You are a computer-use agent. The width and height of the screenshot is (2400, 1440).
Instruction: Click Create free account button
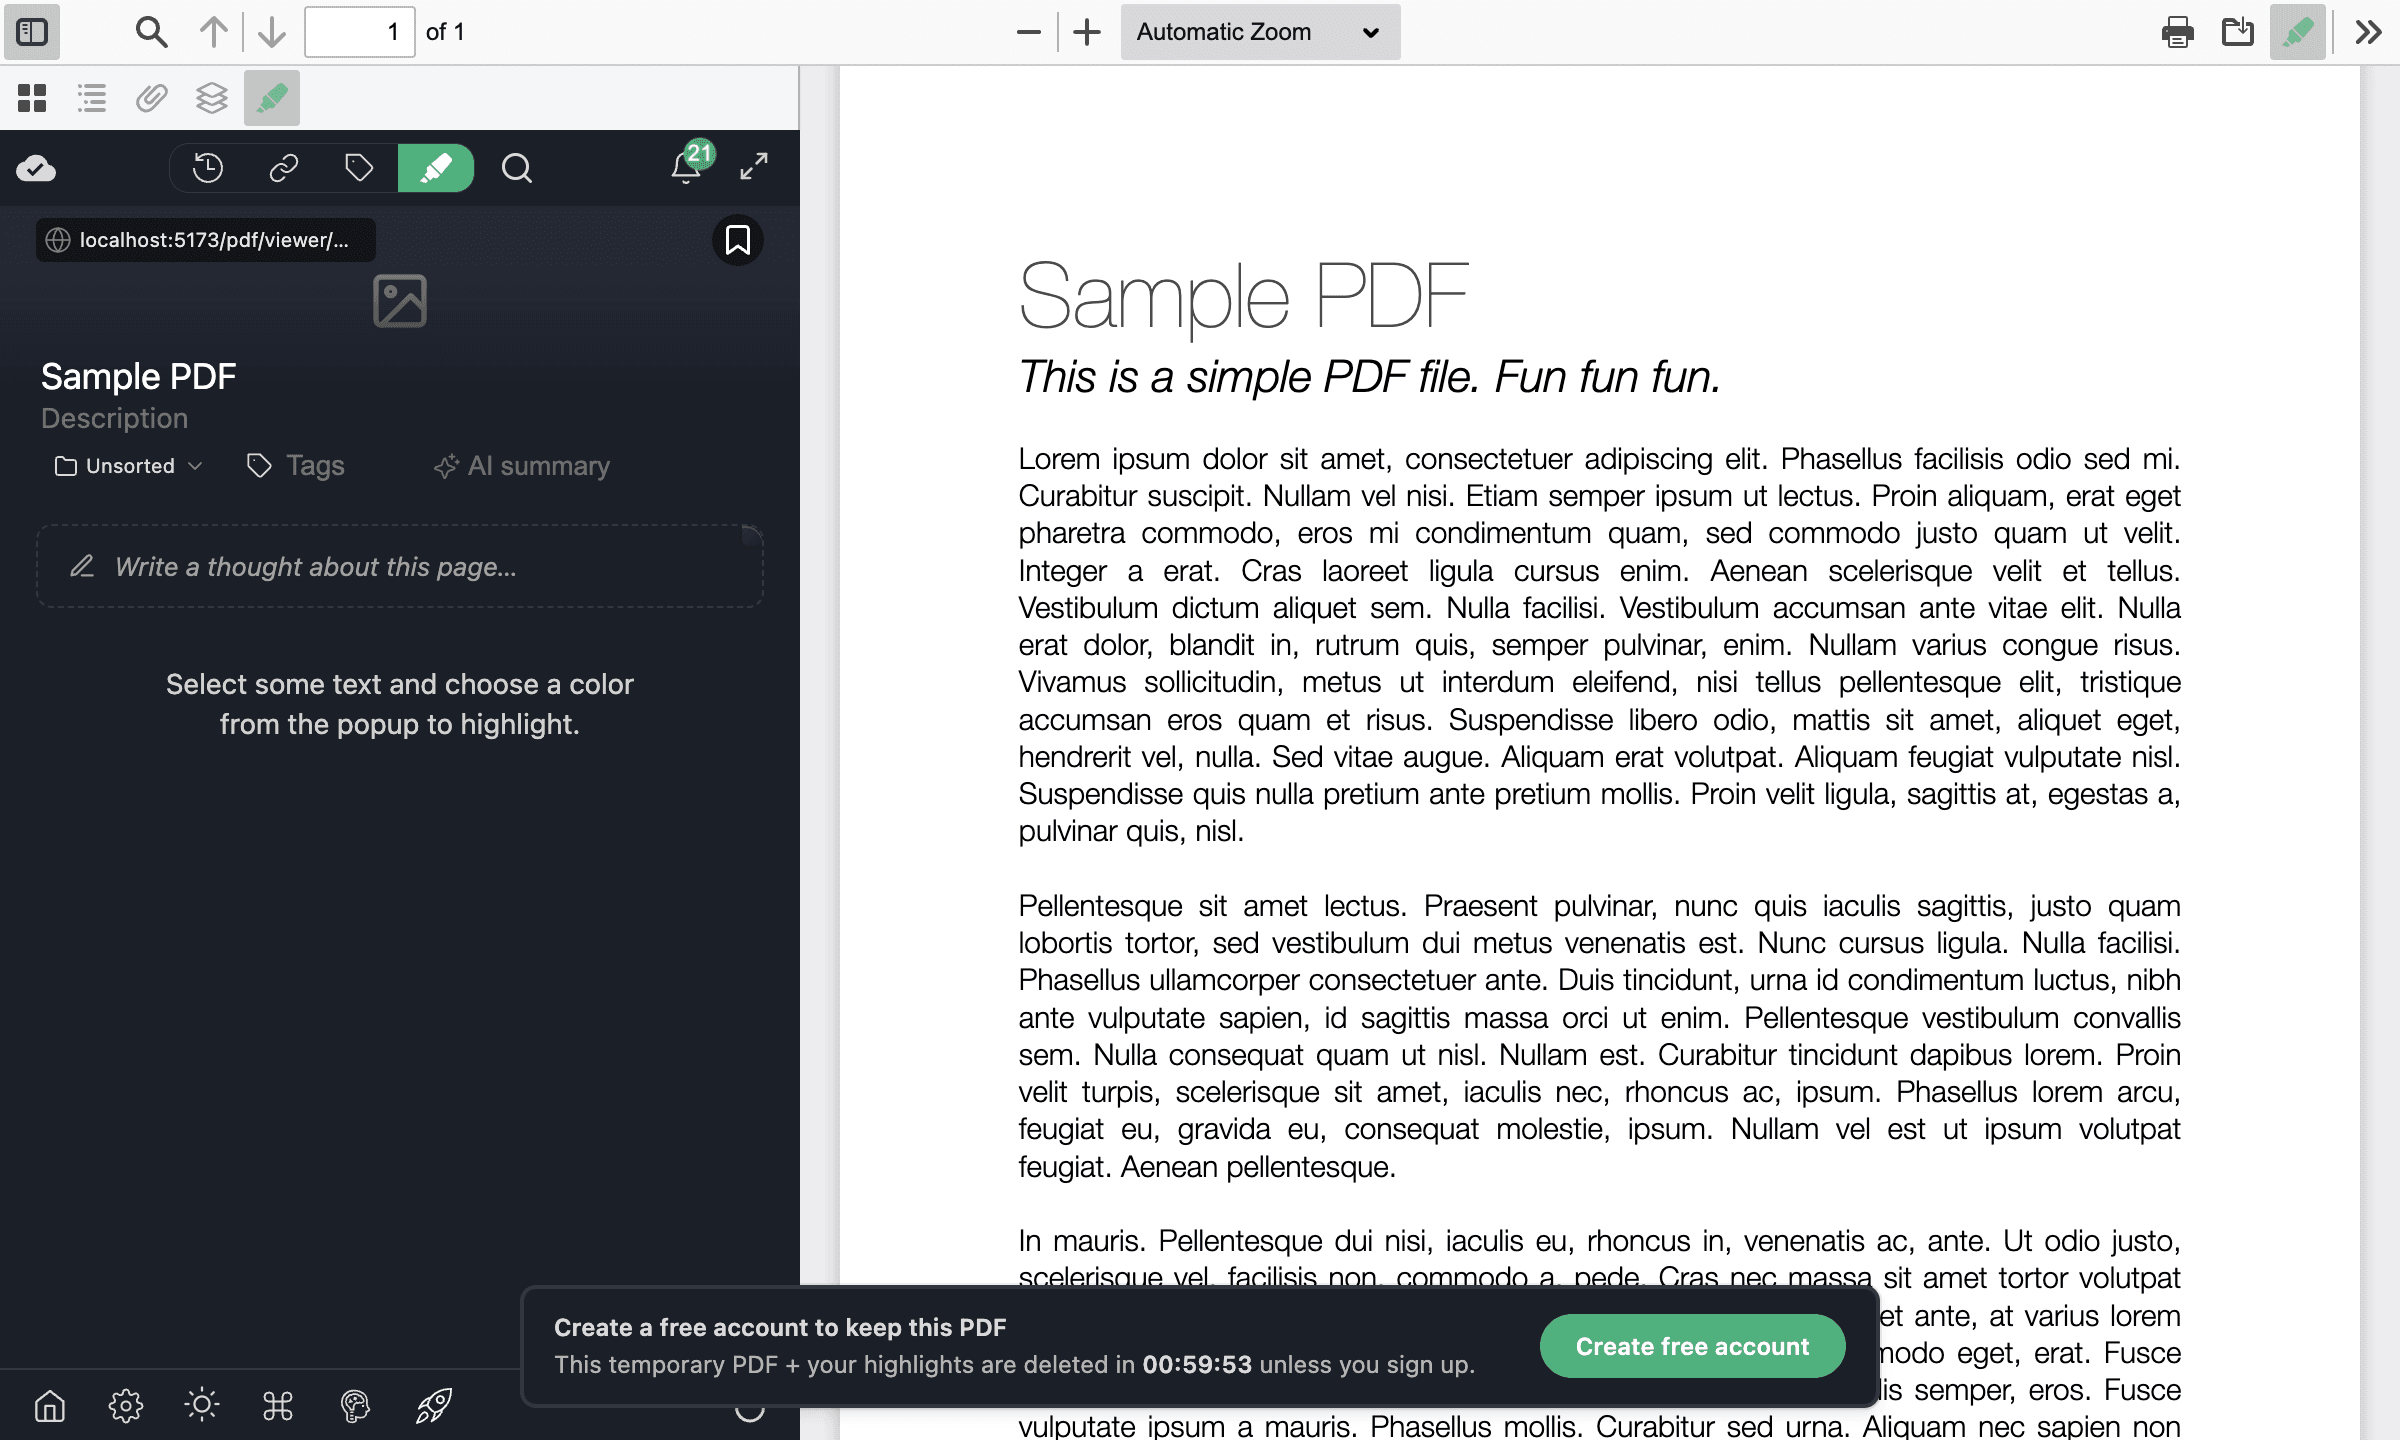tap(1692, 1346)
